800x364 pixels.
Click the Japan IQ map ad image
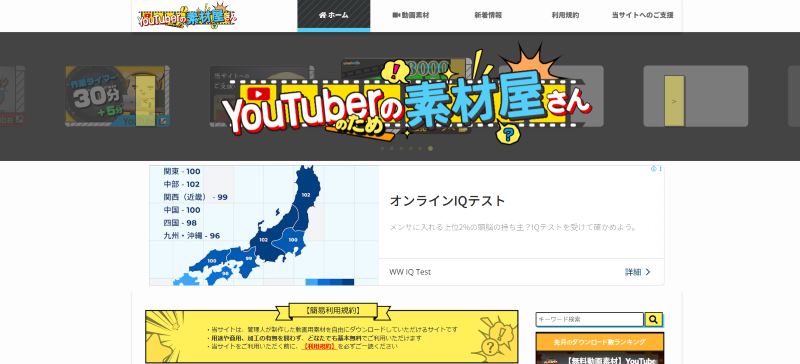click(x=264, y=225)
